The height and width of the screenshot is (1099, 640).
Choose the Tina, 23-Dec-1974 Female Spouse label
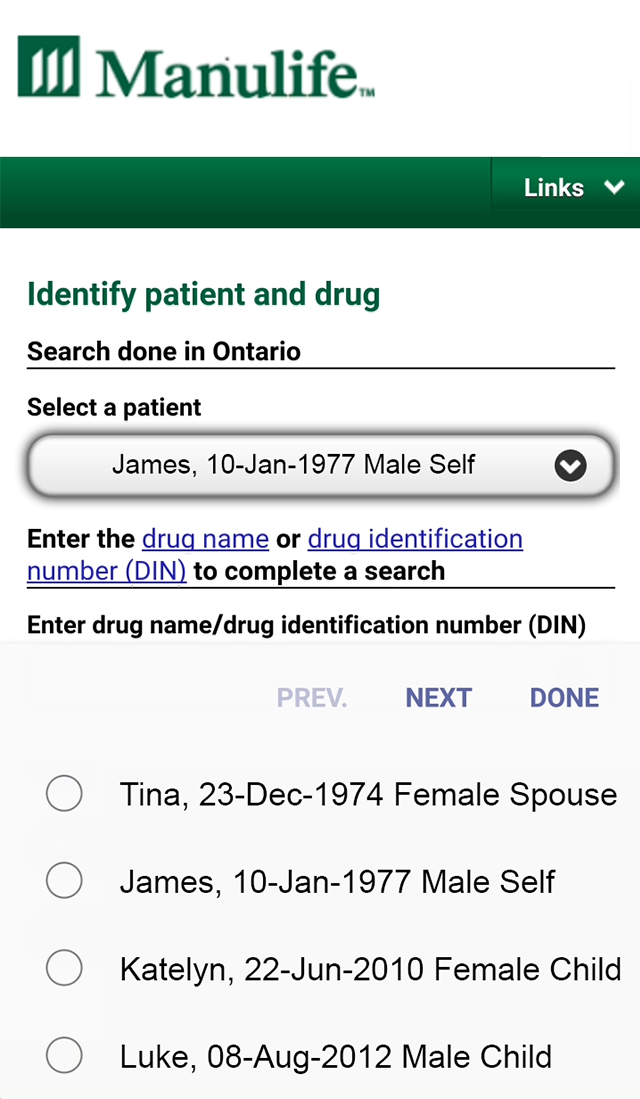coord(368,795)
